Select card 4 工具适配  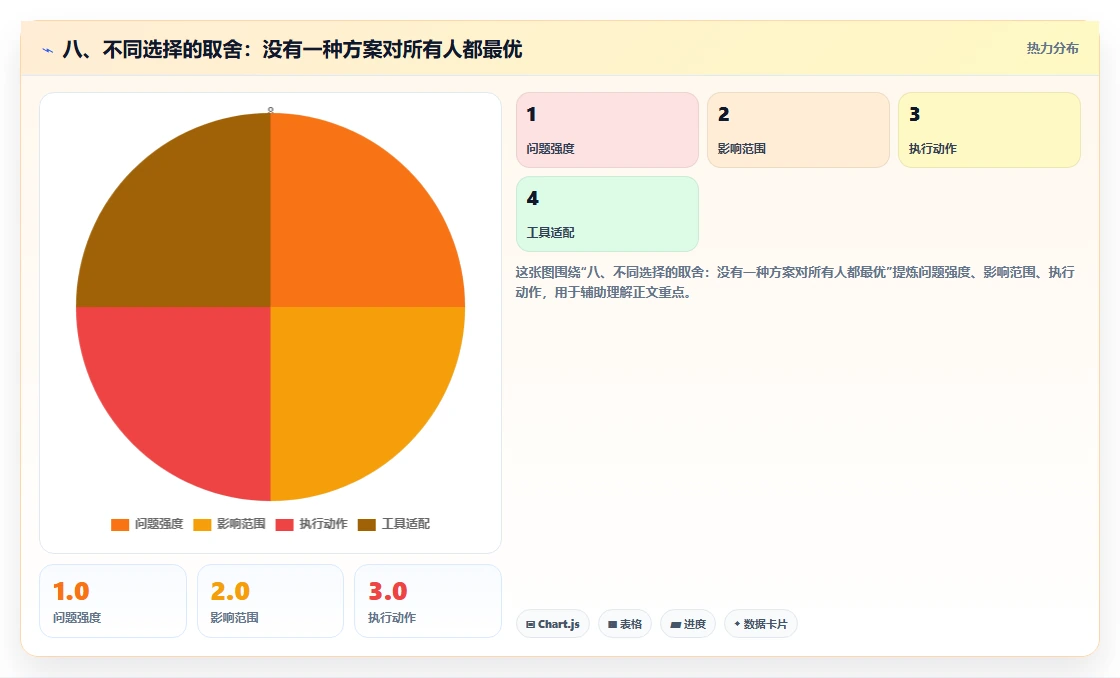click(607, 214)
